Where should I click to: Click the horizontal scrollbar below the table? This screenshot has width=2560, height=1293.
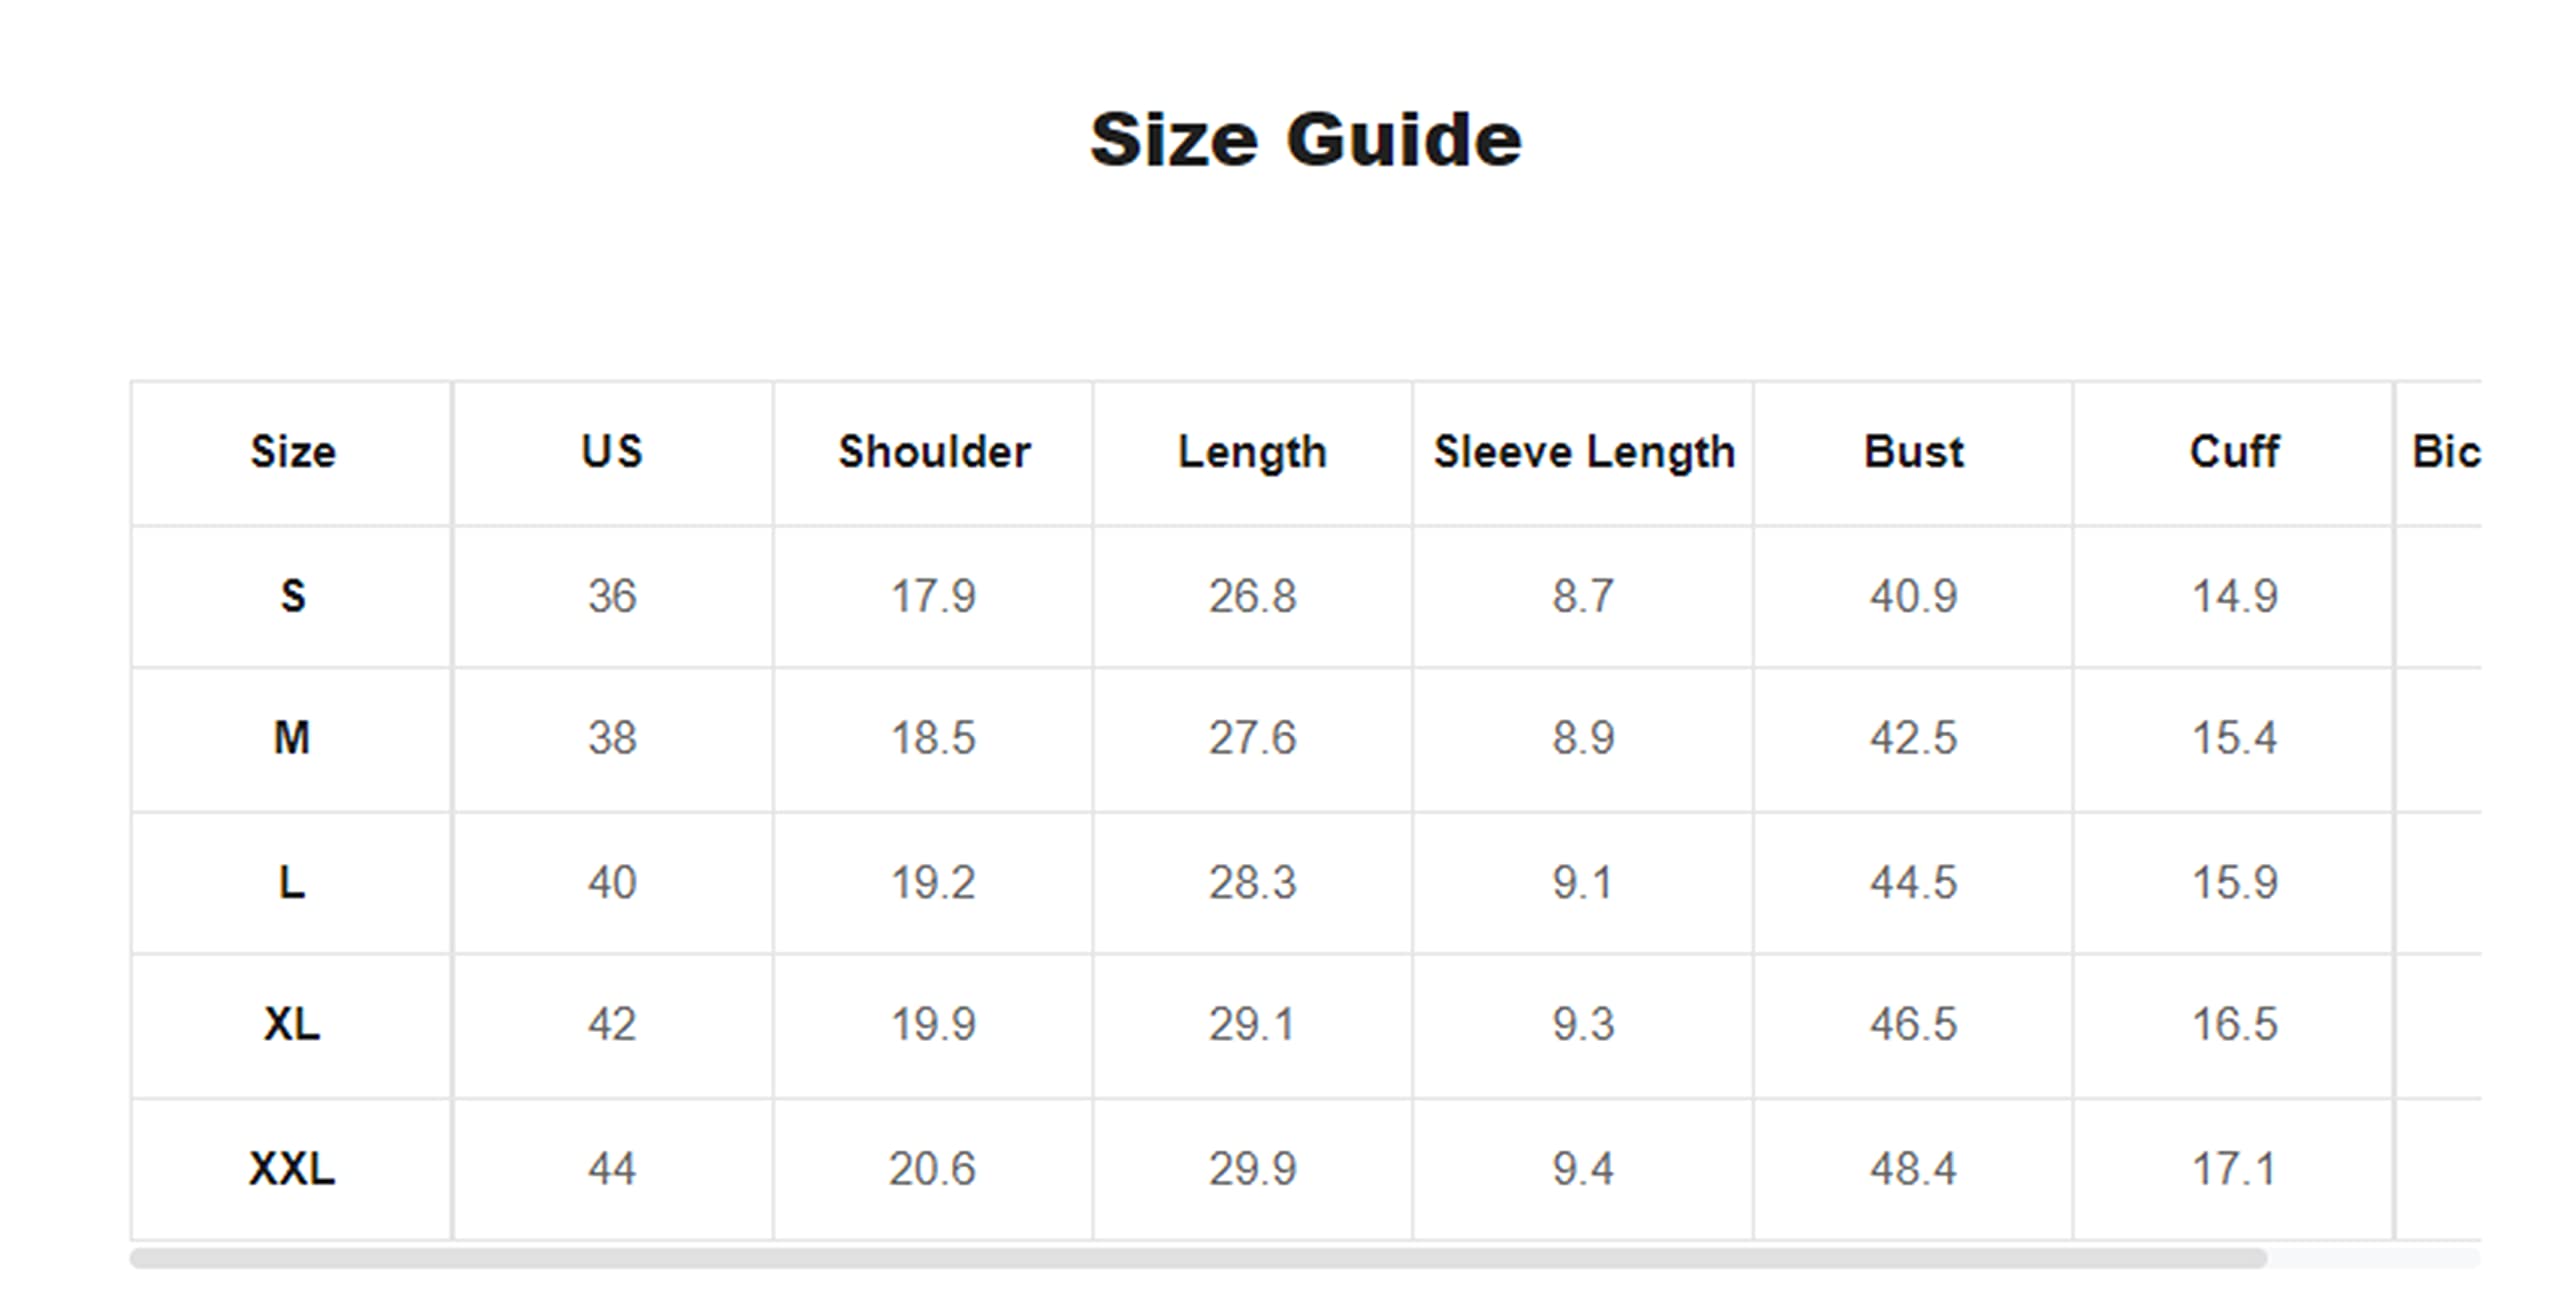[1198, 1258]
